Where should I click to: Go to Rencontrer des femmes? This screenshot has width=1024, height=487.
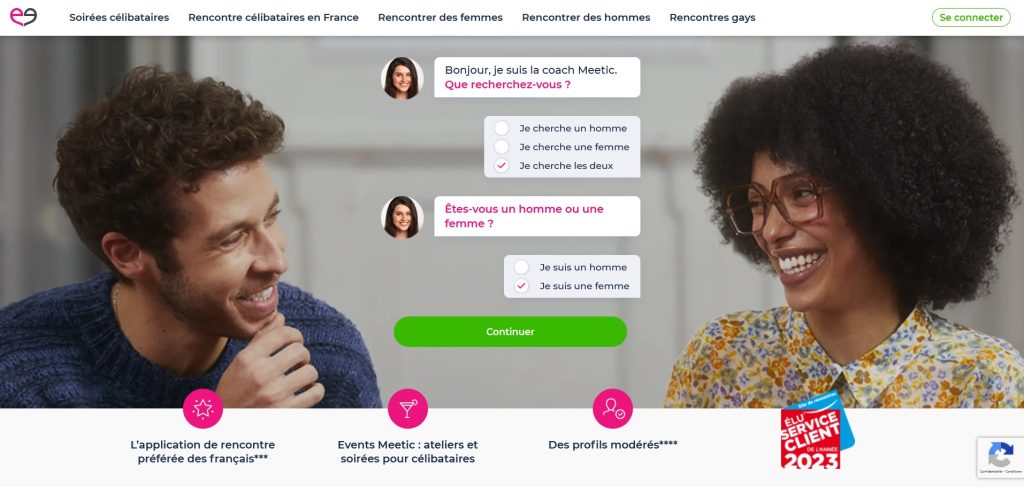coord(440,18)
